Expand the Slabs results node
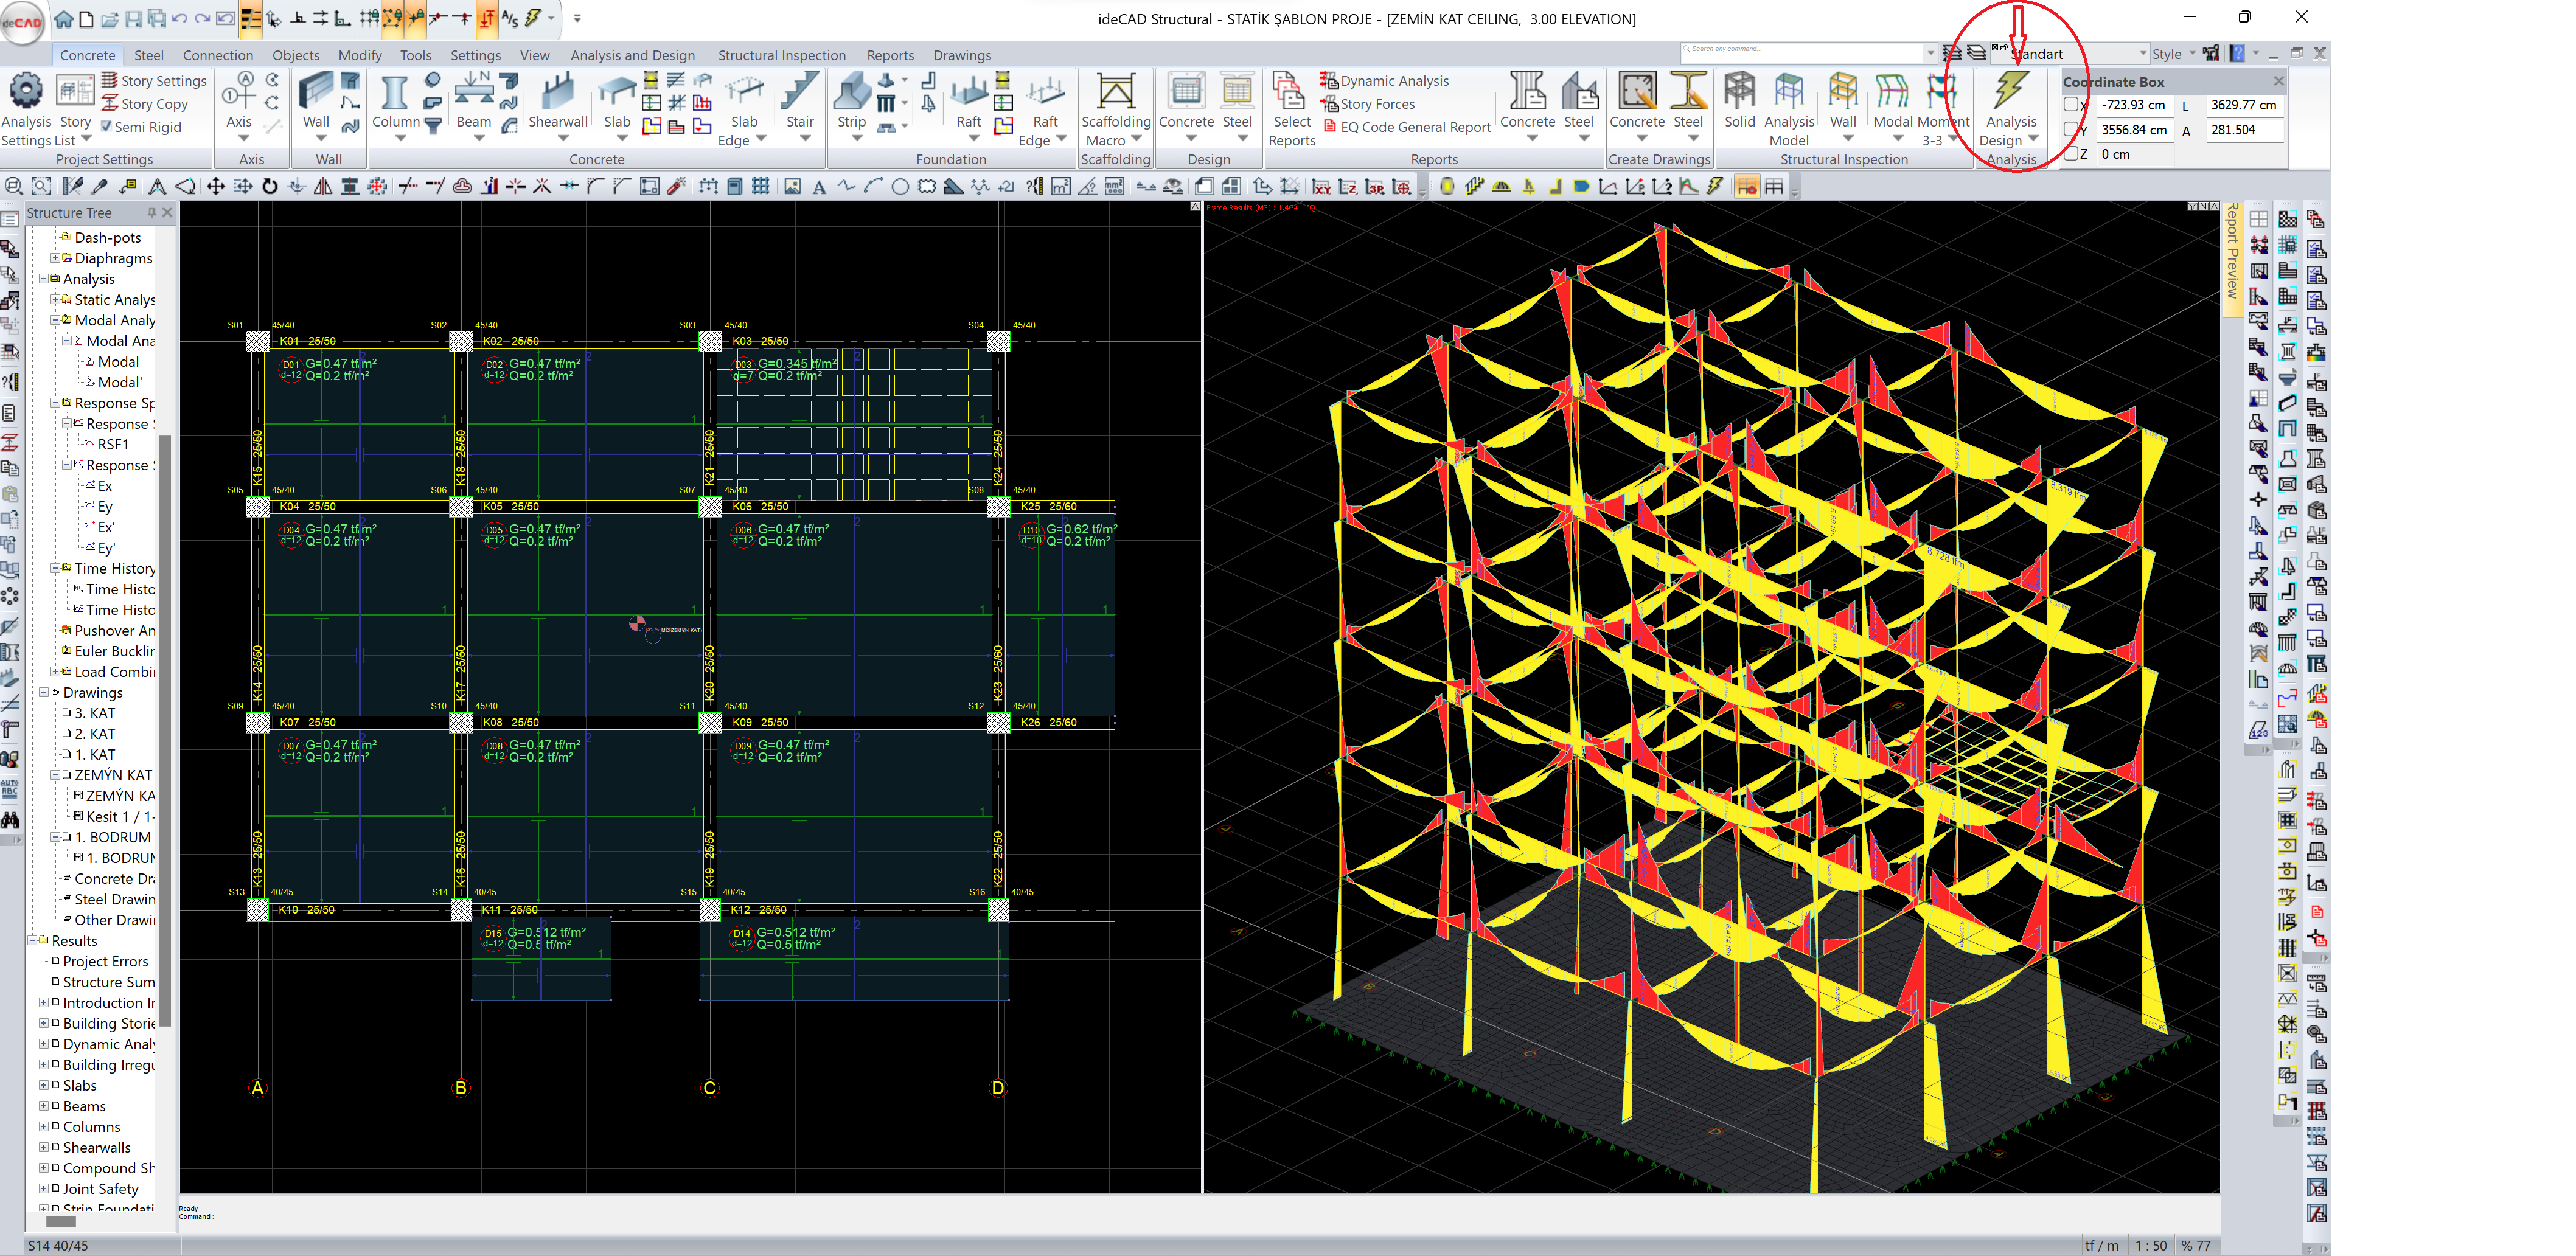 [x=43, y=1085]
